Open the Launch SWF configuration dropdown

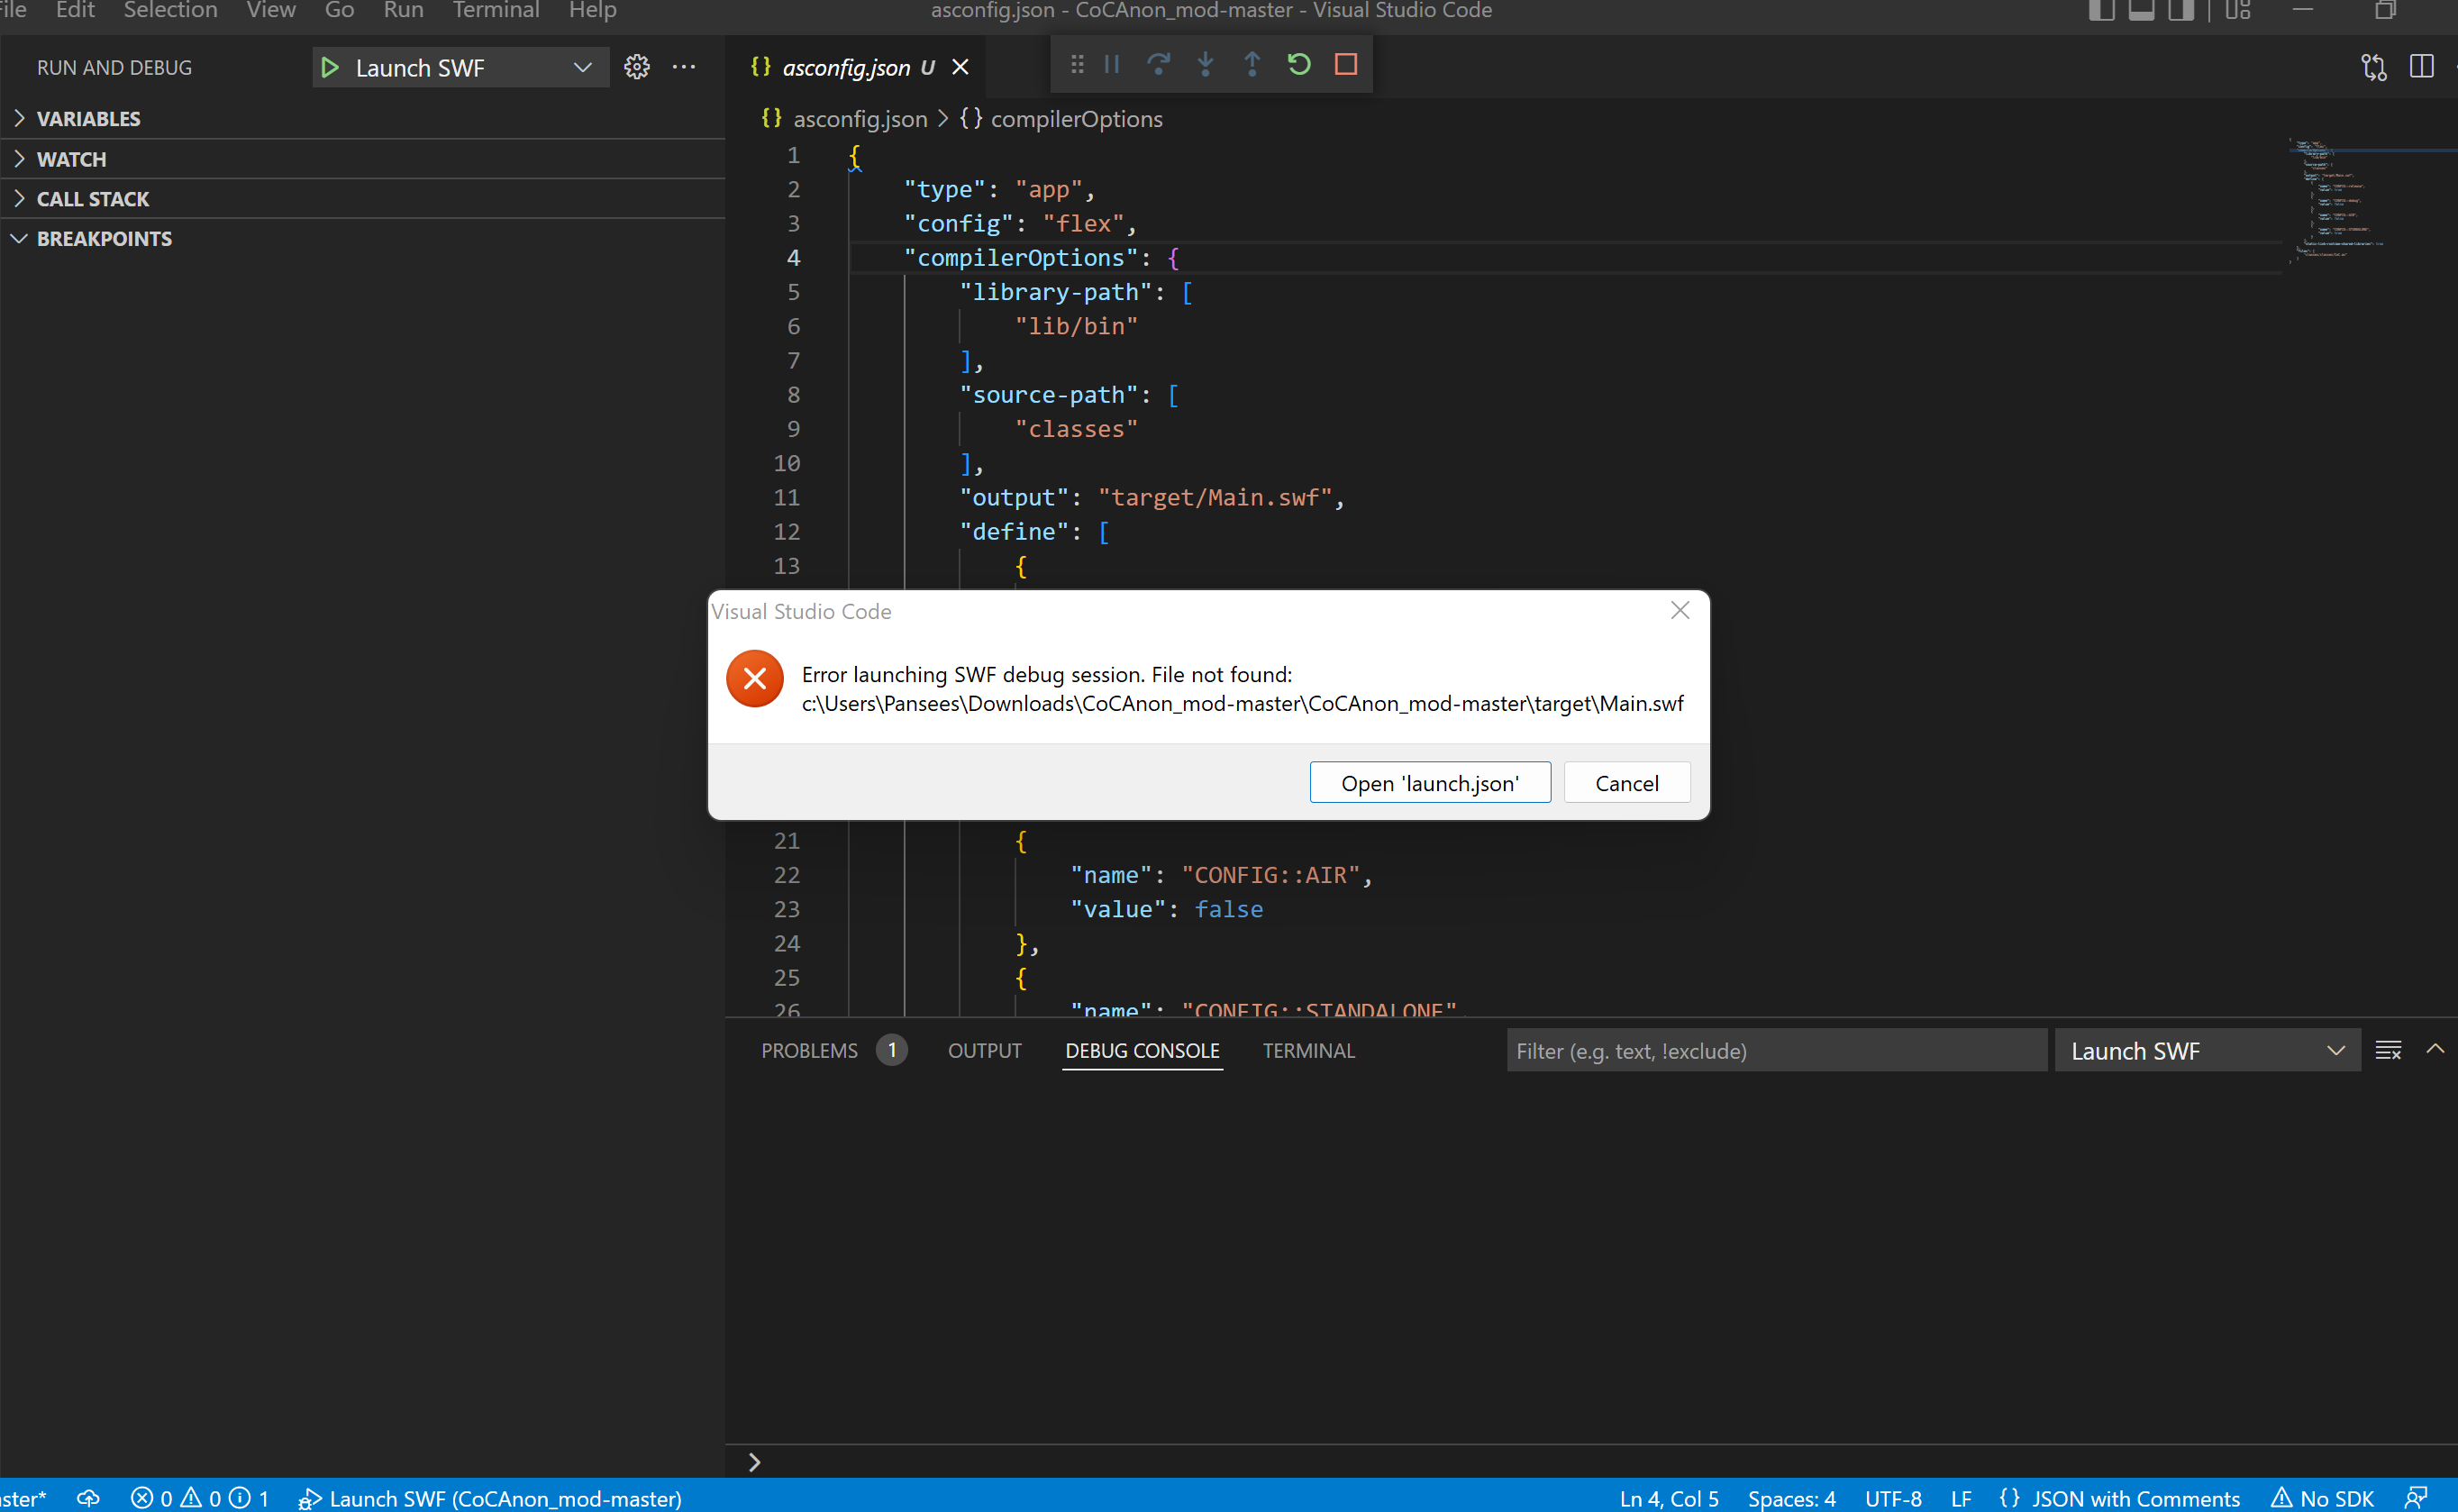coord(582,68)
